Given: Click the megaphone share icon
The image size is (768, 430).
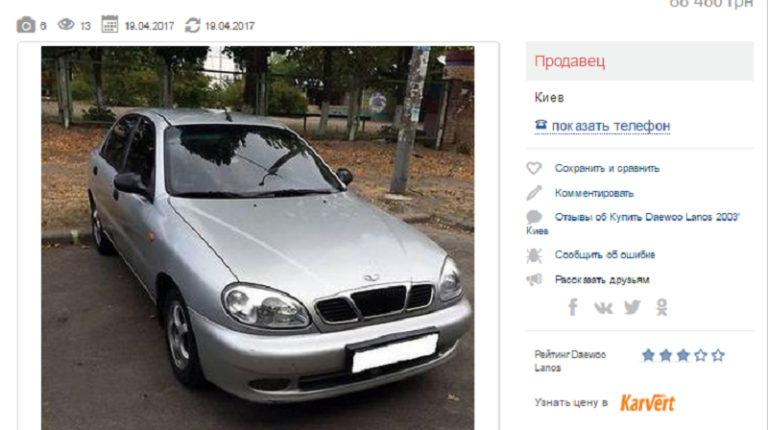Looking at the screenshot, I should [x=534, y=280].
